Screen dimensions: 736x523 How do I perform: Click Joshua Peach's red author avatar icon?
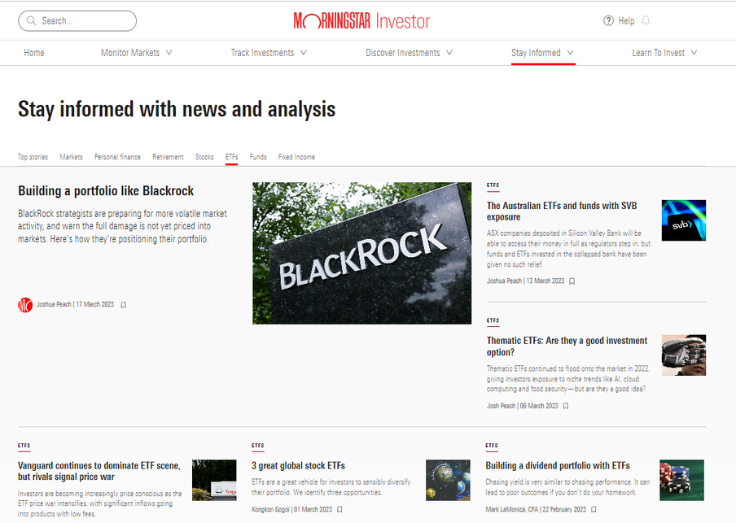(25, 305)
